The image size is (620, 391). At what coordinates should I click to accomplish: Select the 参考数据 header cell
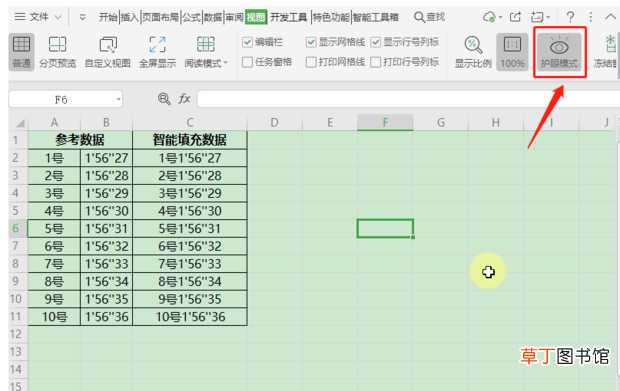80,140
